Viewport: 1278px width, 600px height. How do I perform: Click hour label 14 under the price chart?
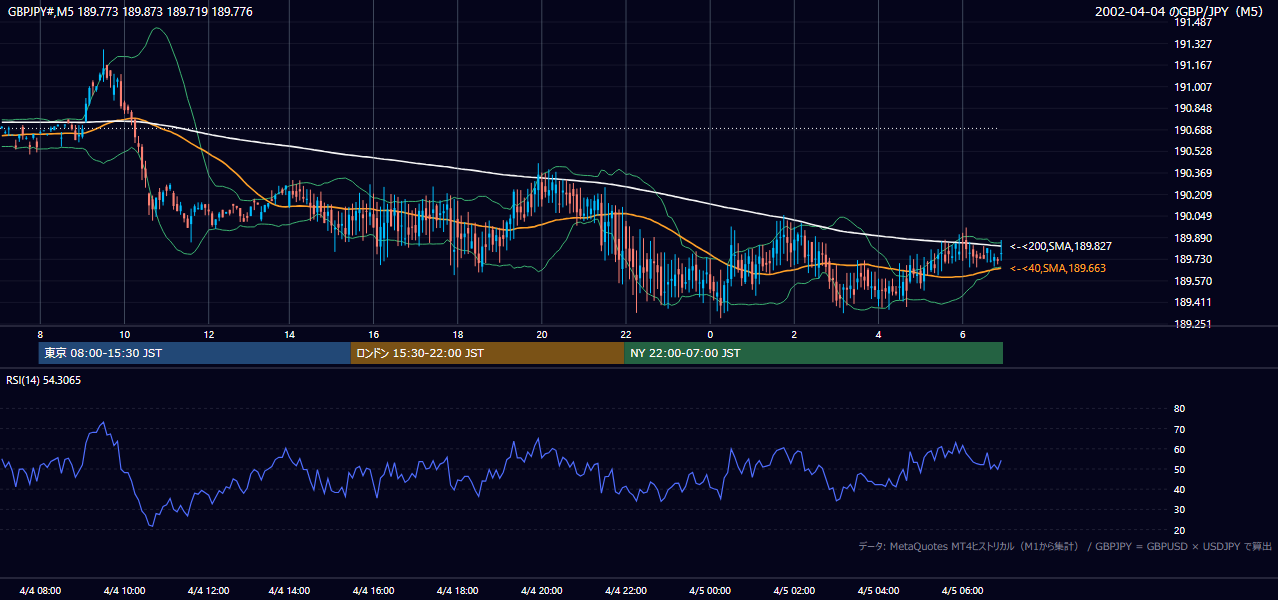(x=290, y=334)
